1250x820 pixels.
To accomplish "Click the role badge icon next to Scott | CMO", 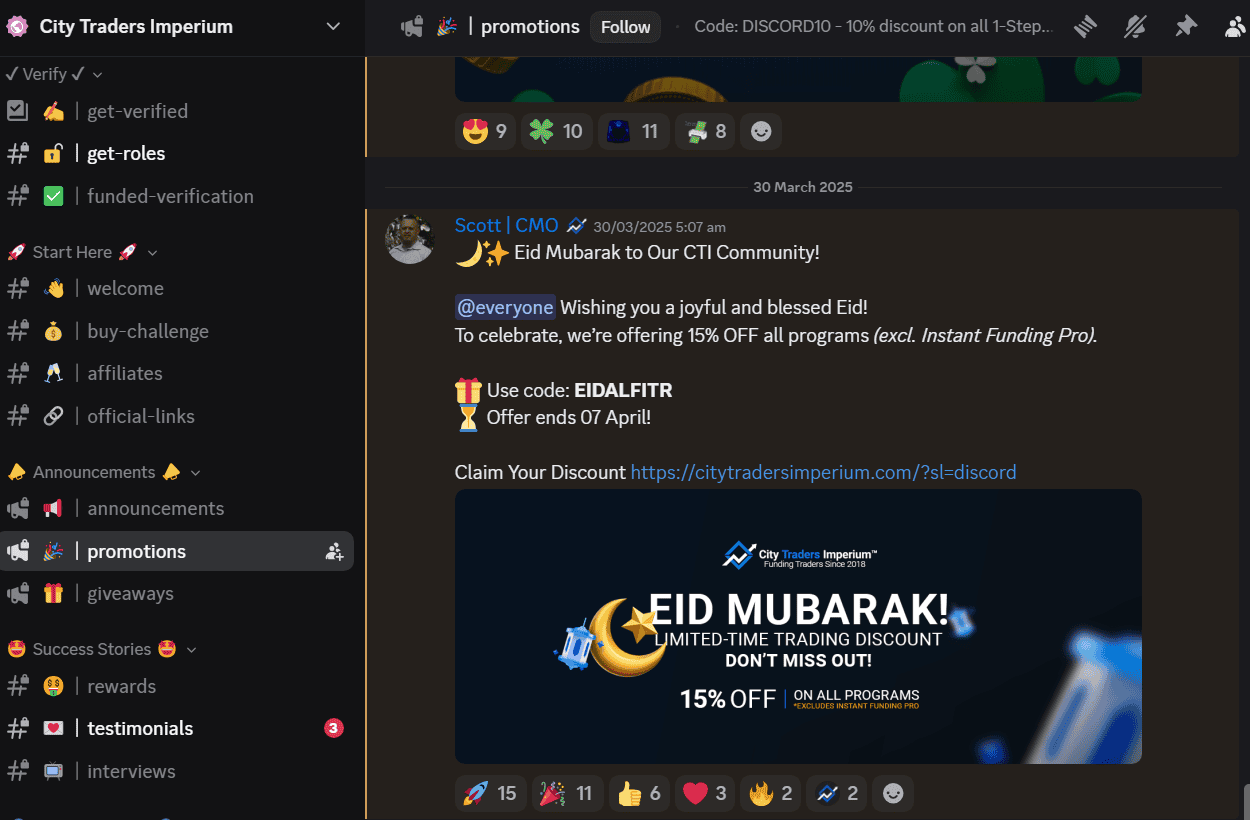I will click(577, 226).
